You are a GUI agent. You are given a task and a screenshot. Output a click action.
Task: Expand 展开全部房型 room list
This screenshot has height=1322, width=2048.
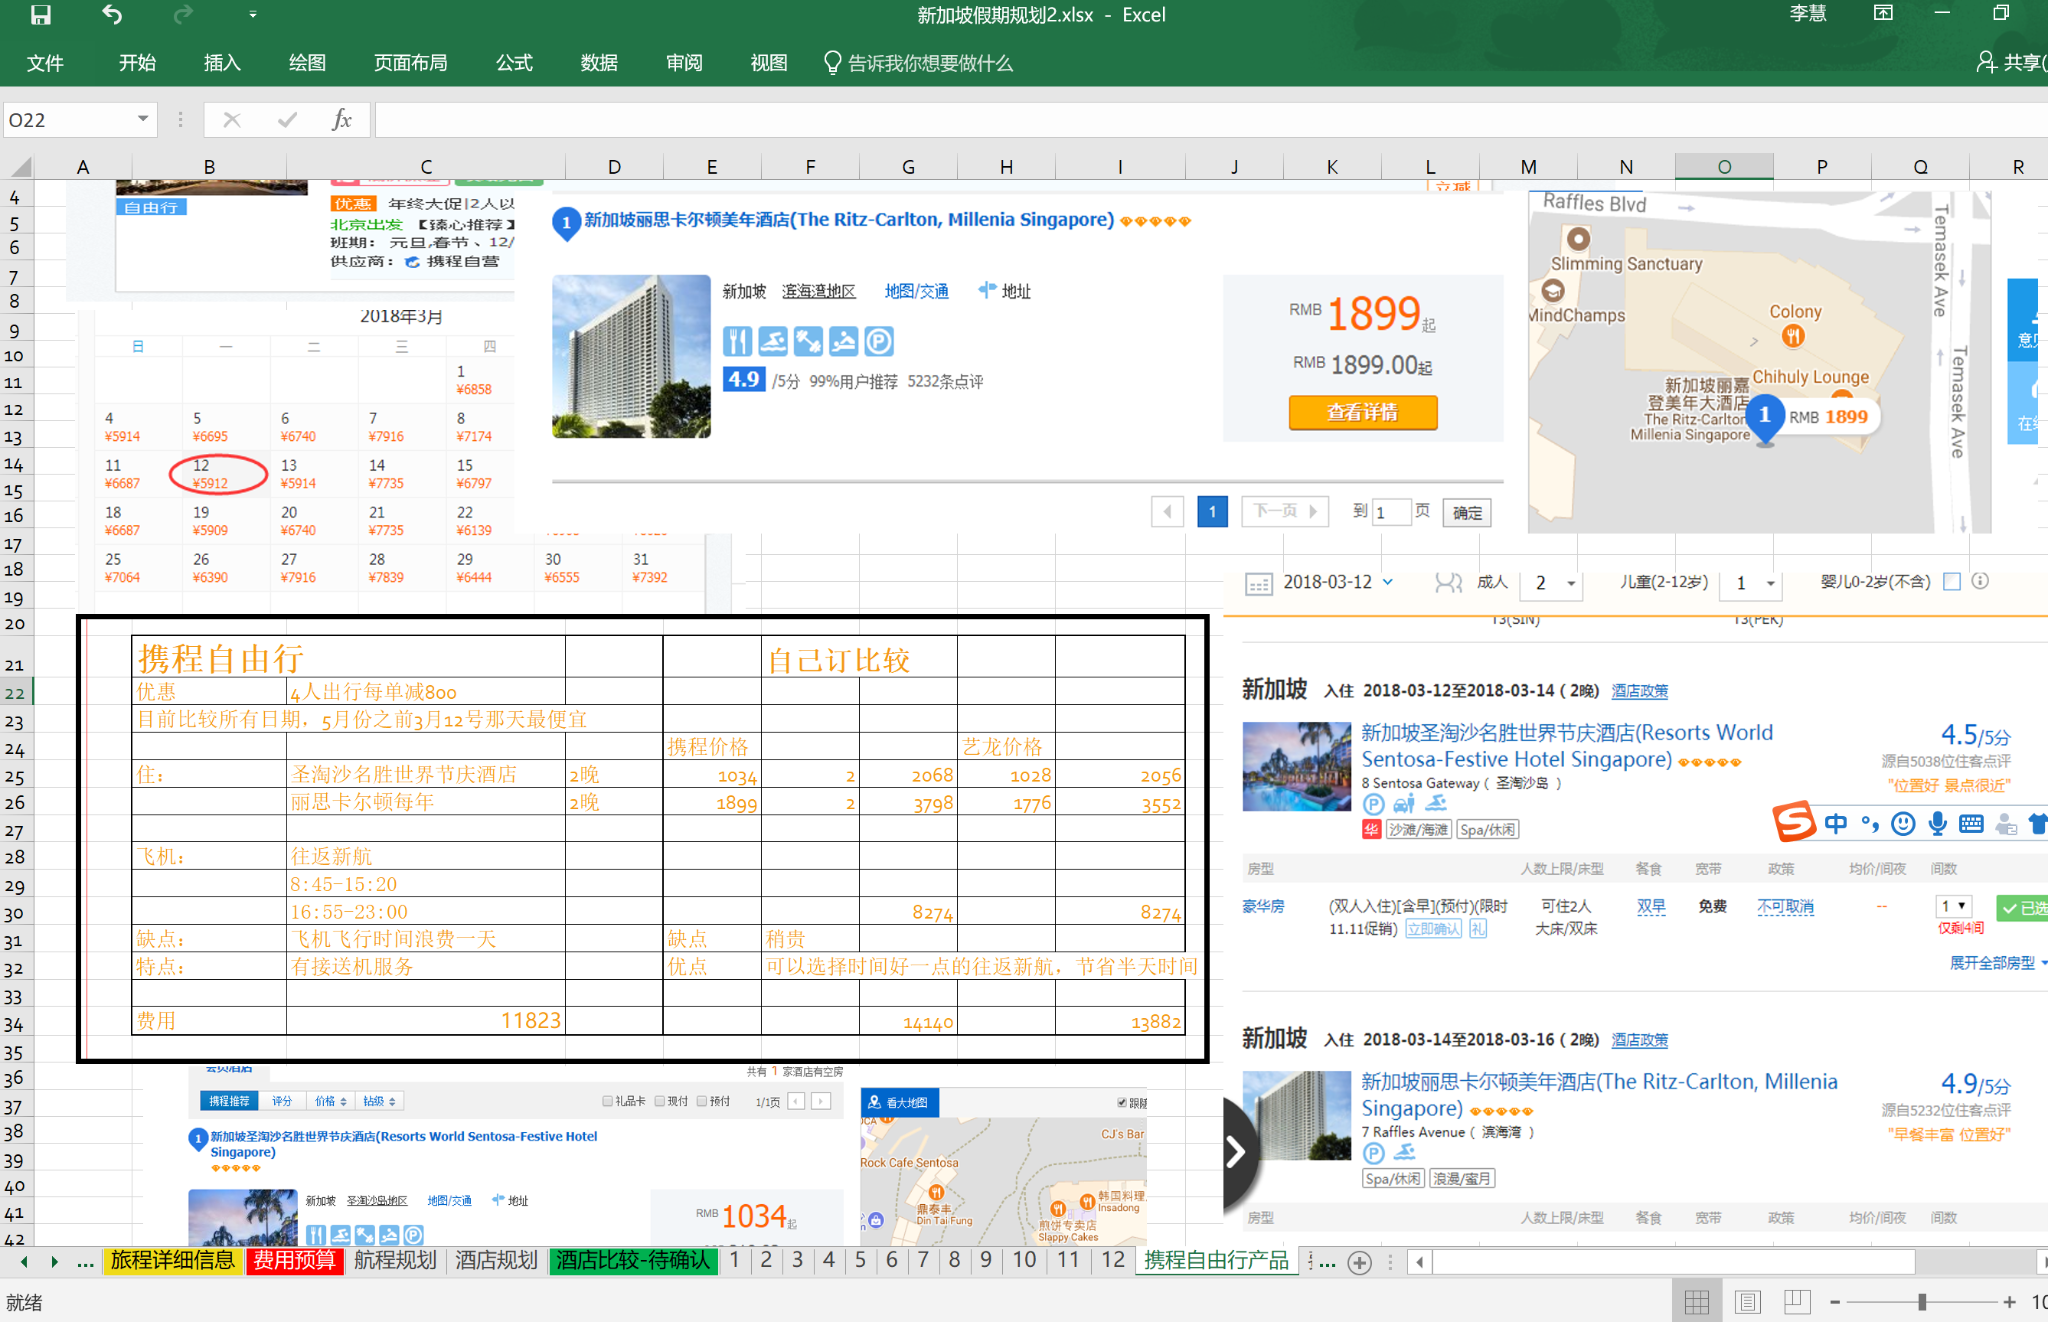1997,962
